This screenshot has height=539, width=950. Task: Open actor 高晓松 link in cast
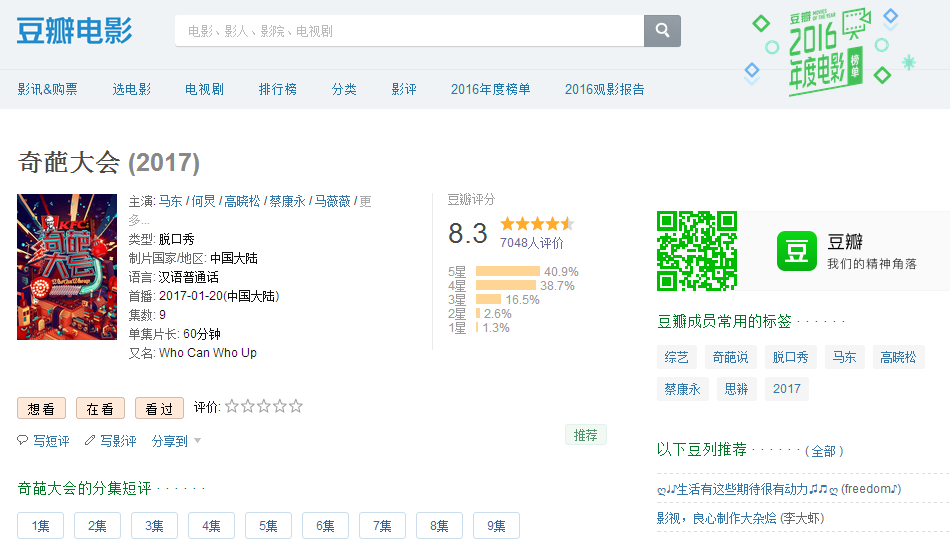pos(242,201)
